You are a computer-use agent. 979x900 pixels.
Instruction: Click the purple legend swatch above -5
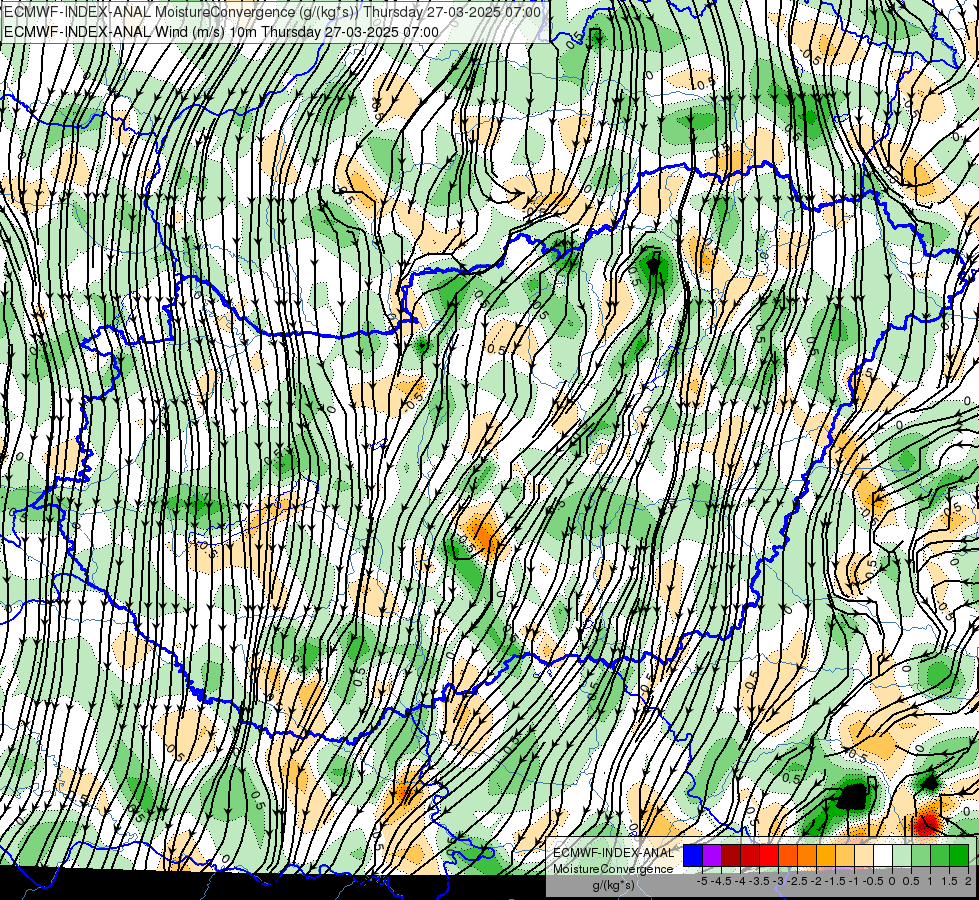(712, 856)
